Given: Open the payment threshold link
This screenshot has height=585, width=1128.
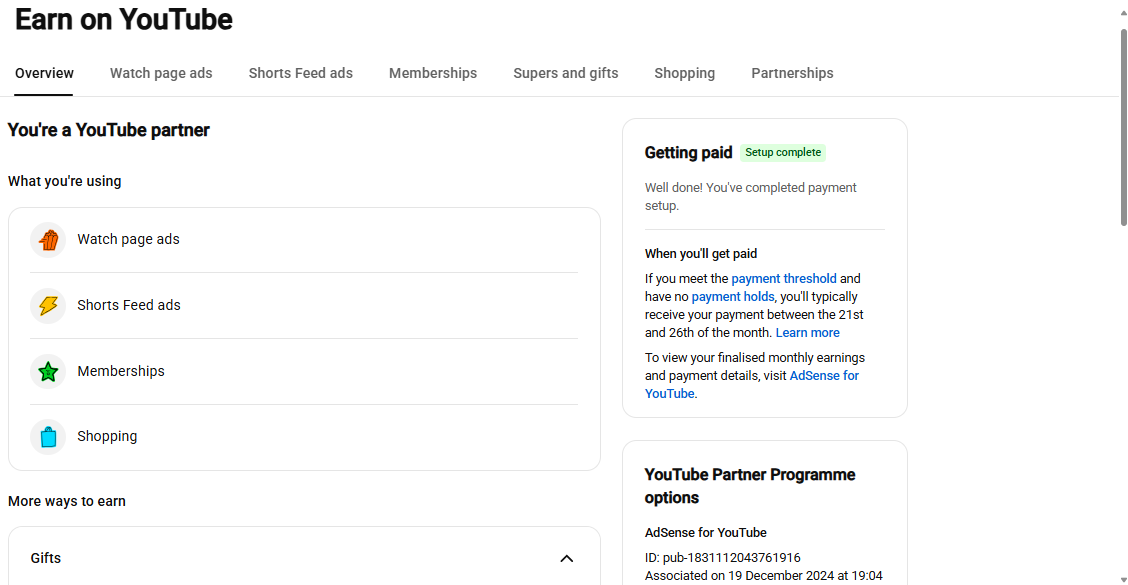Looking at the screenshot, I should coord(784,278).
